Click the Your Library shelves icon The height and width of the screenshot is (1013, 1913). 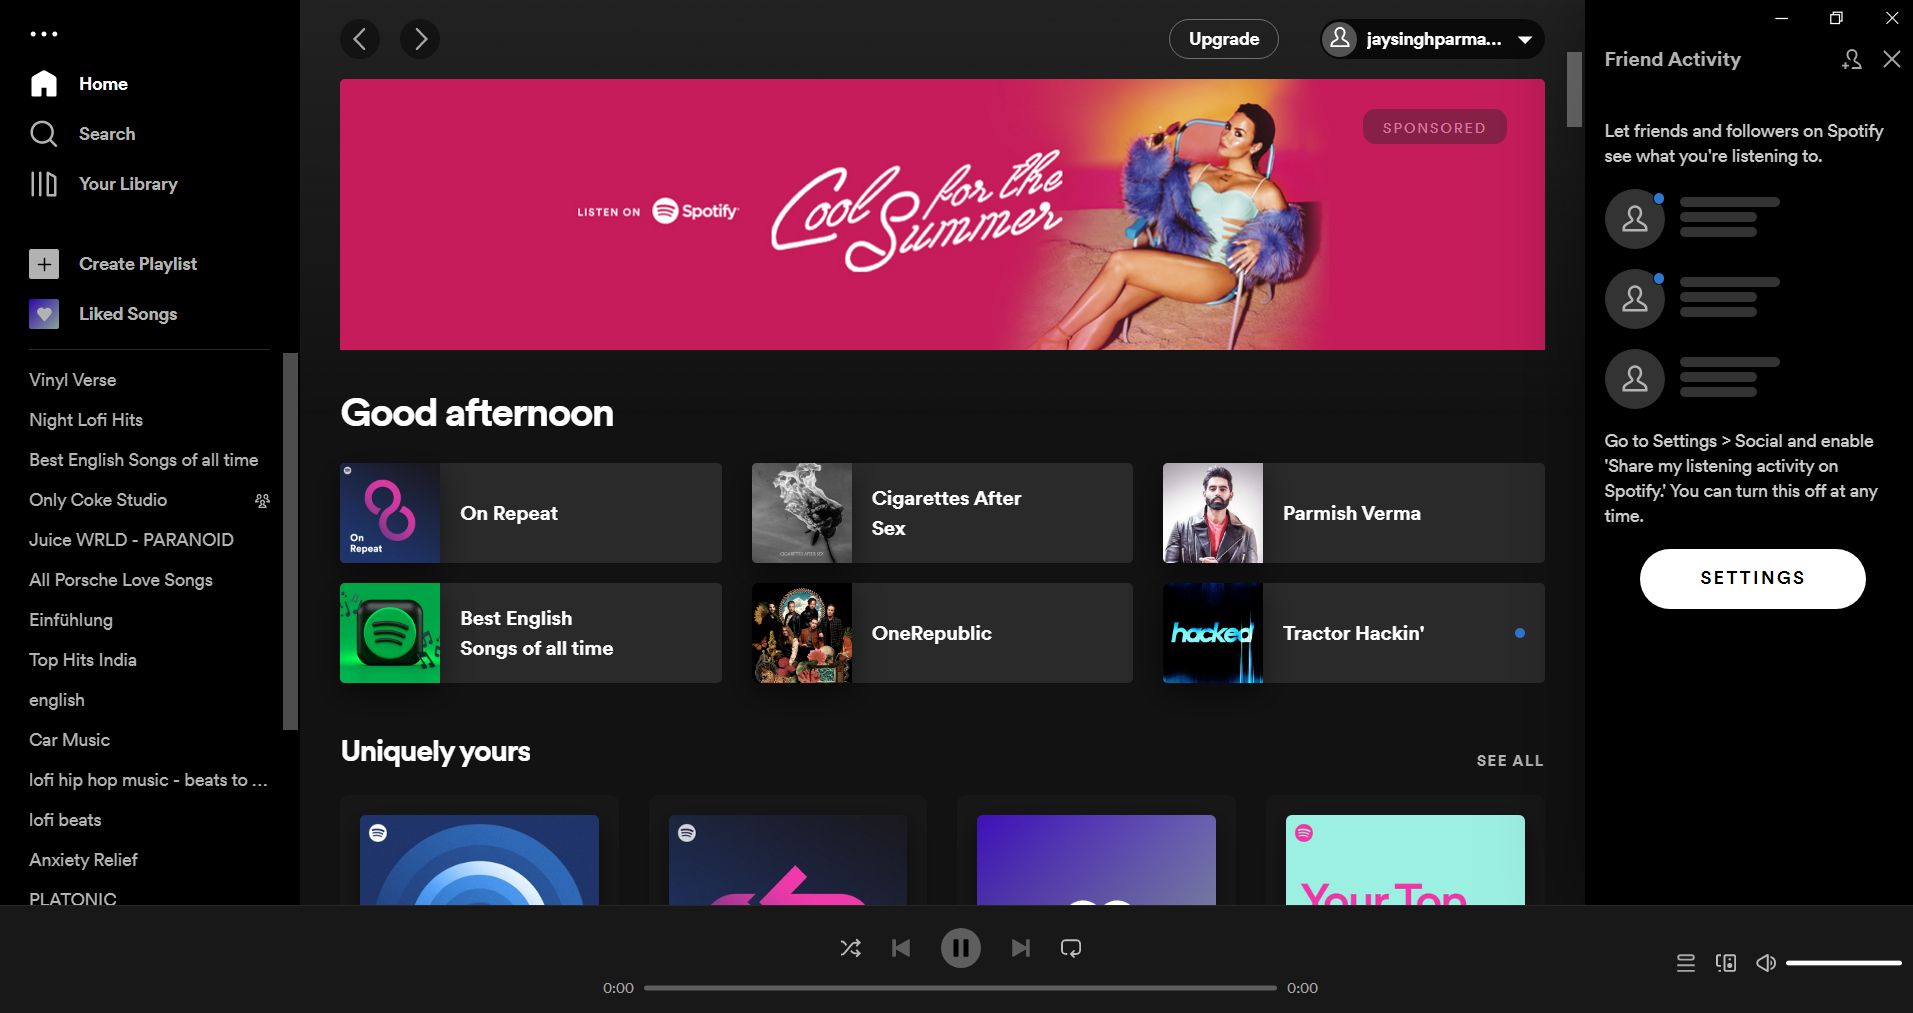[43, 184]
